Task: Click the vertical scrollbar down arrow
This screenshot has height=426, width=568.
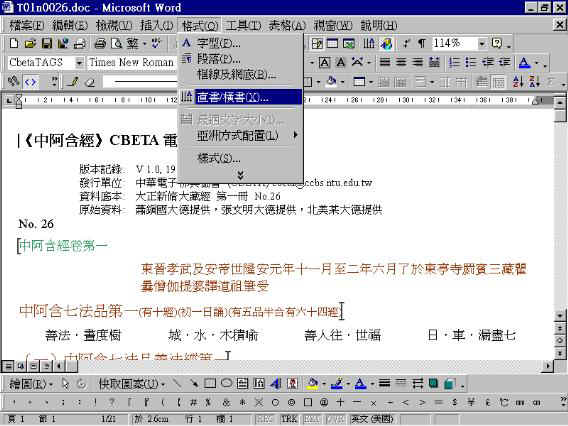Action: (560, 315)
